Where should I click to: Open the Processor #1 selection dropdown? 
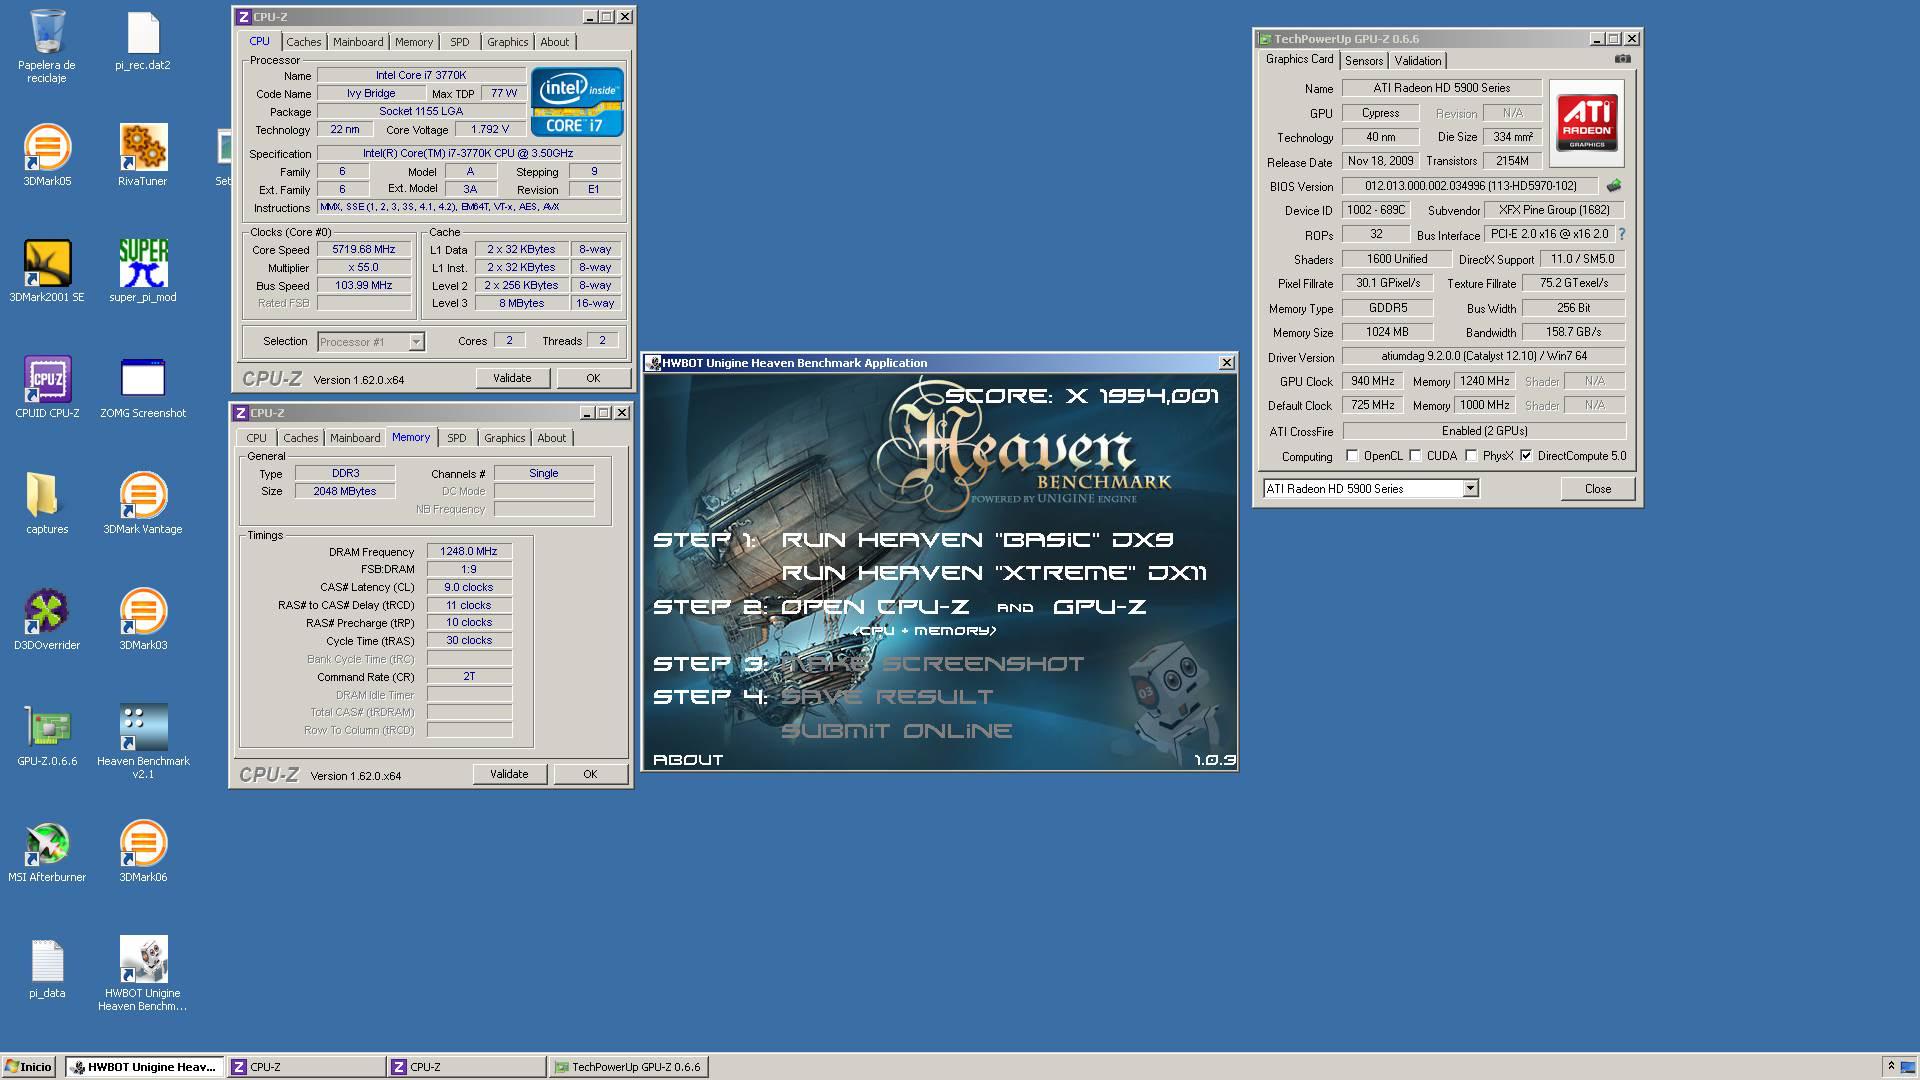tap(371, 342)
